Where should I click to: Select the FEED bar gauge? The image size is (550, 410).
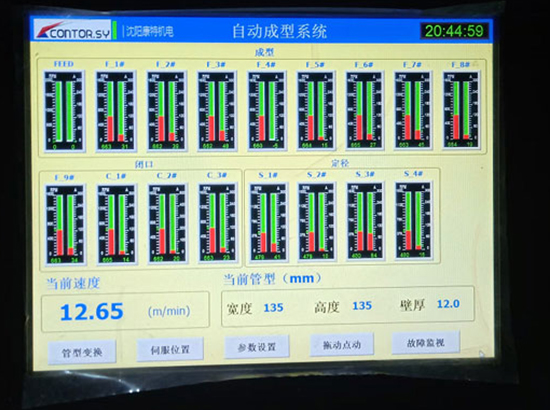pyautogui.click(x=64, y=111)
